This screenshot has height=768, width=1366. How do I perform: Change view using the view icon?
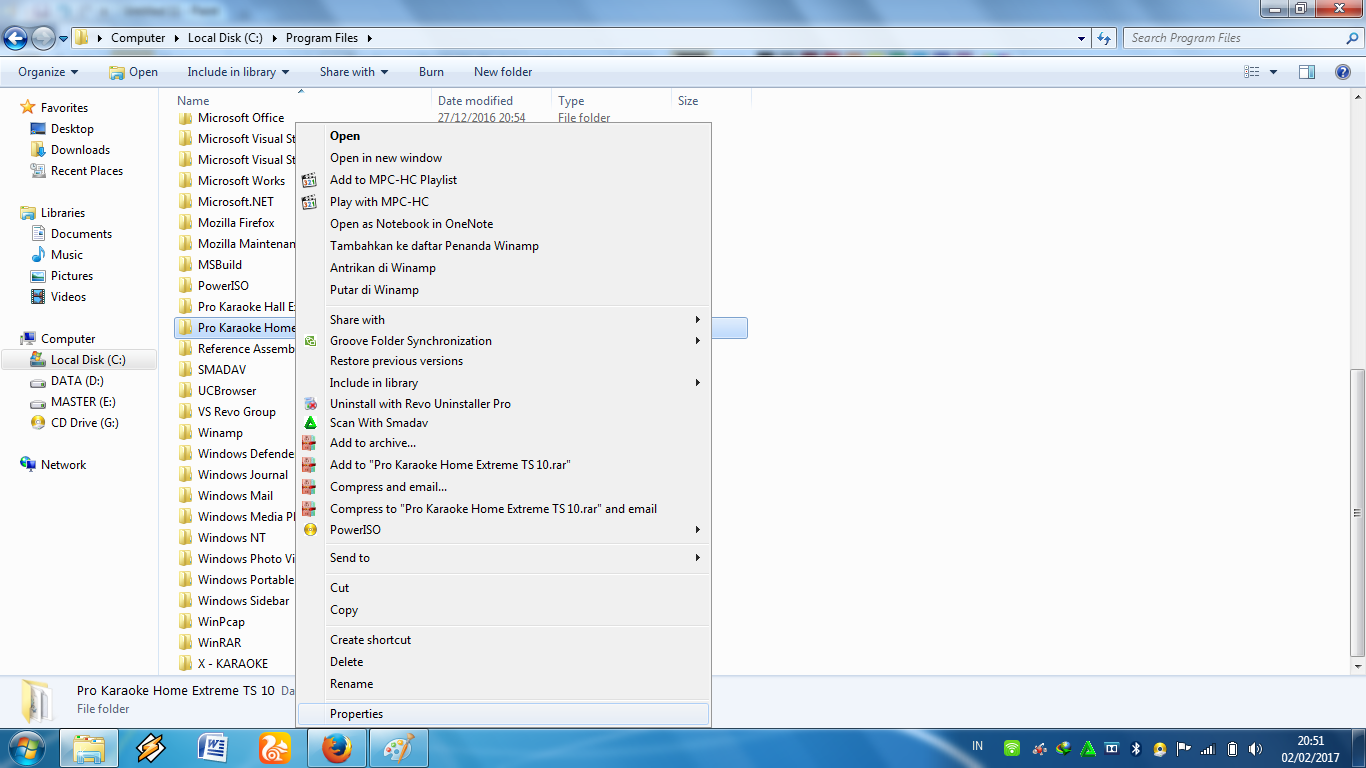[1251, 72]
